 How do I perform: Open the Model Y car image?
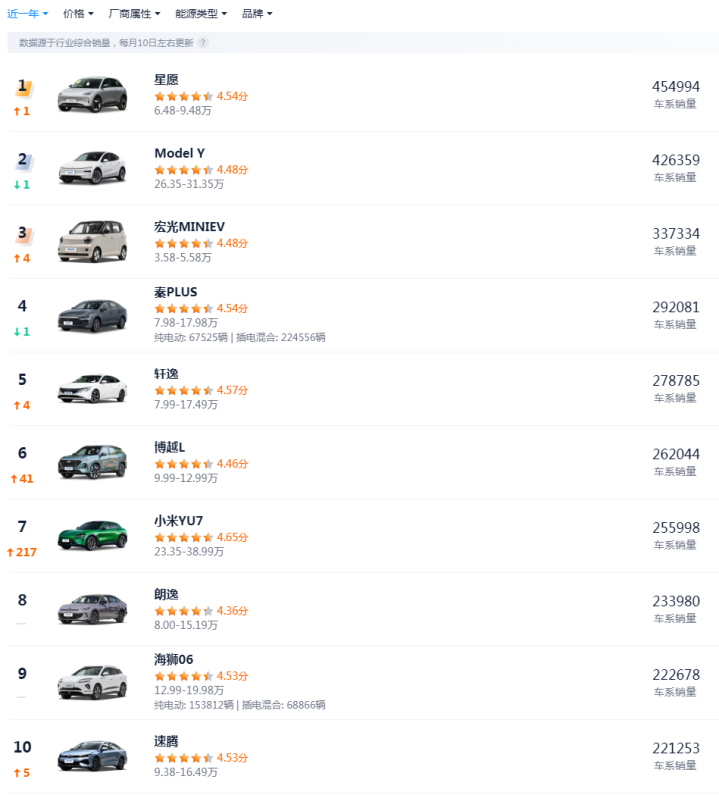(92, 168)
